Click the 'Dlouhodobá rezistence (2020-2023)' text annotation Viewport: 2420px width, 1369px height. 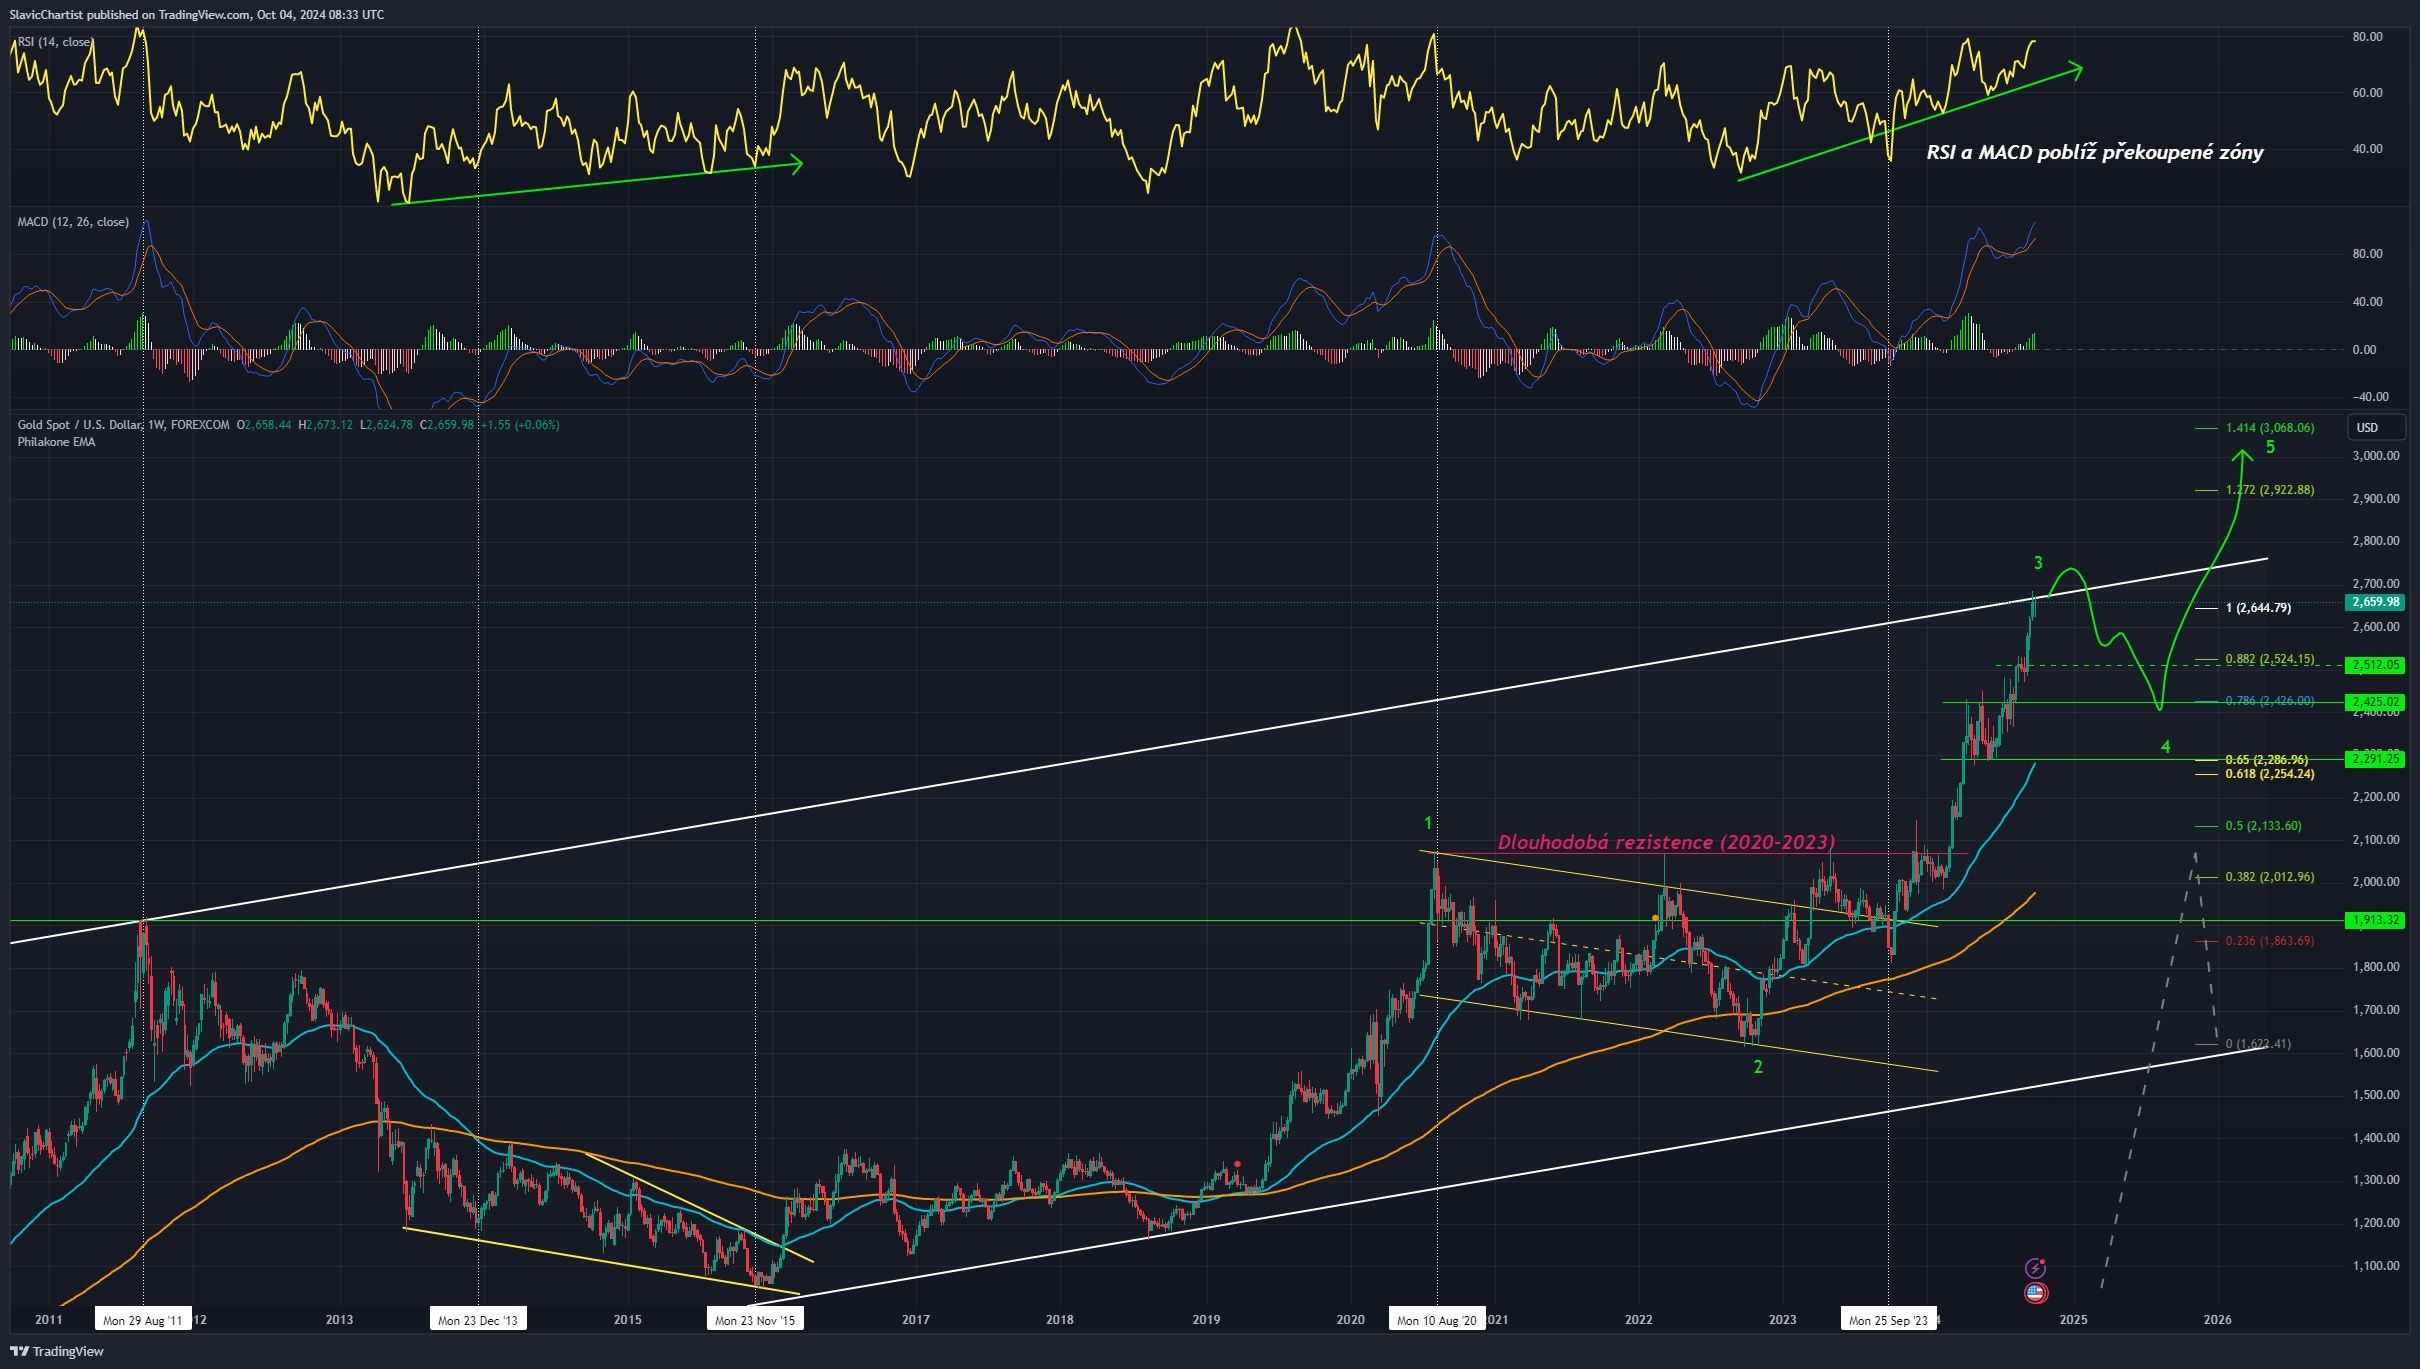pos(1666,842)
